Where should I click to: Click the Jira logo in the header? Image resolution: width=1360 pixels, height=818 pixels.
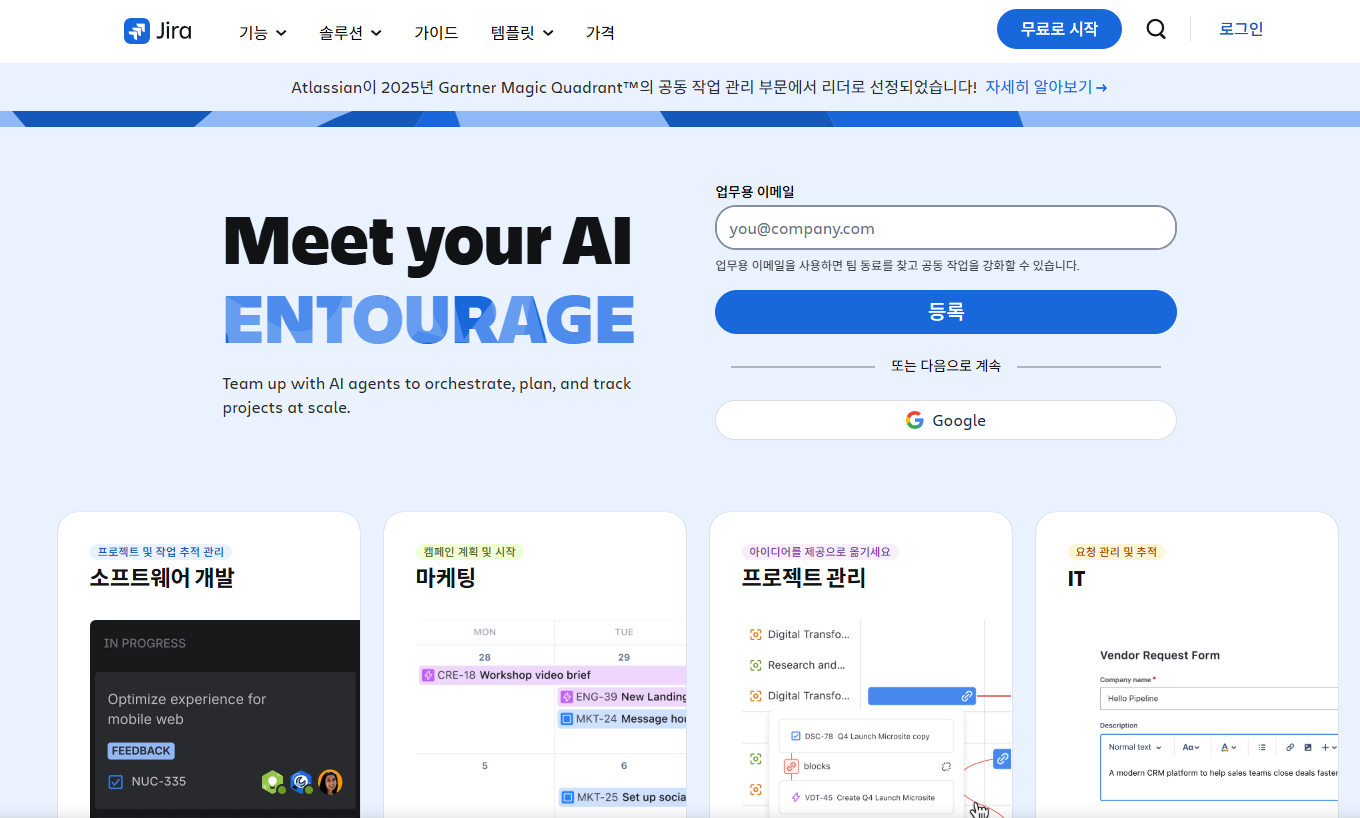(x=158, y=31)
